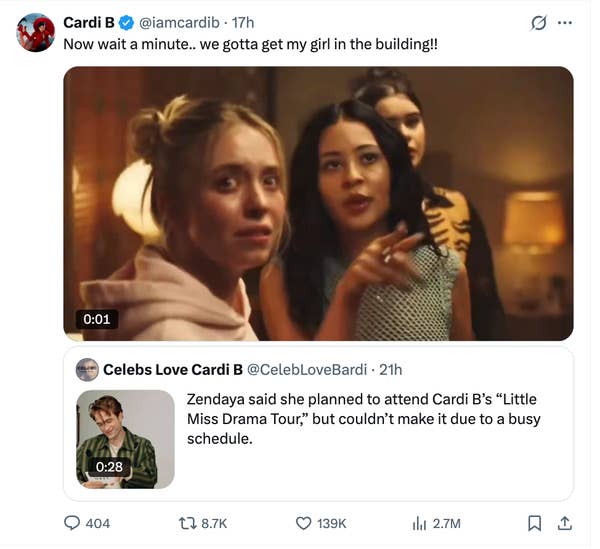600x549 pixels.
Task: Like the tweet with heart icon
Action: tap(304, 523)
